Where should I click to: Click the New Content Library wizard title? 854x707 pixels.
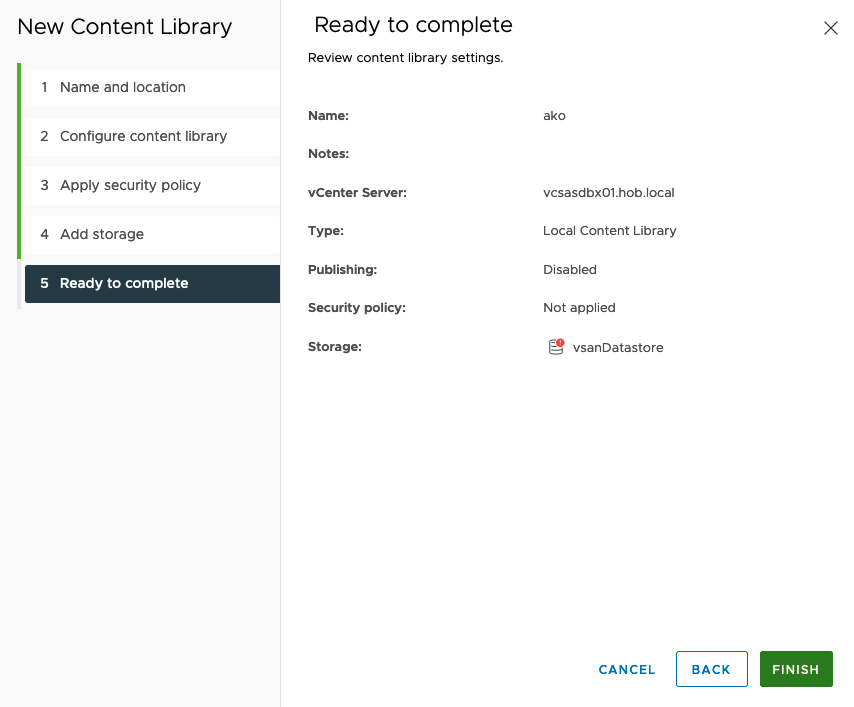point(125,27)
